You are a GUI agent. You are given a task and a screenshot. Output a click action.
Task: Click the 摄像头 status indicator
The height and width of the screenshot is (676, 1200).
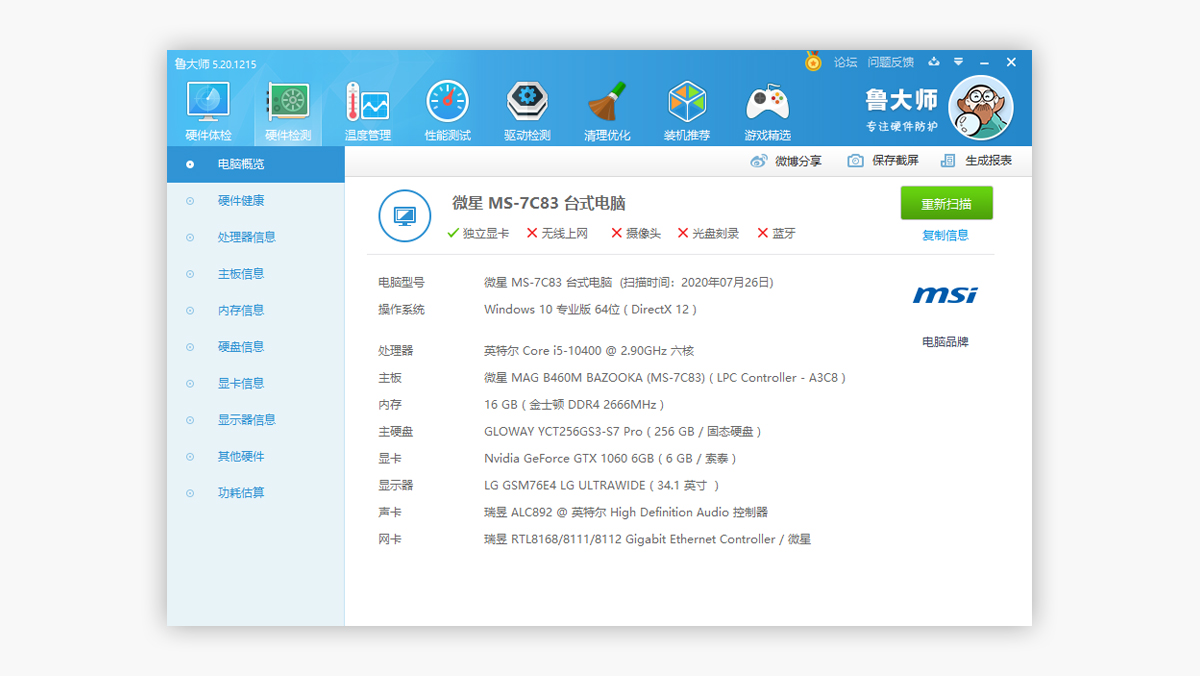tap(636, 233)
